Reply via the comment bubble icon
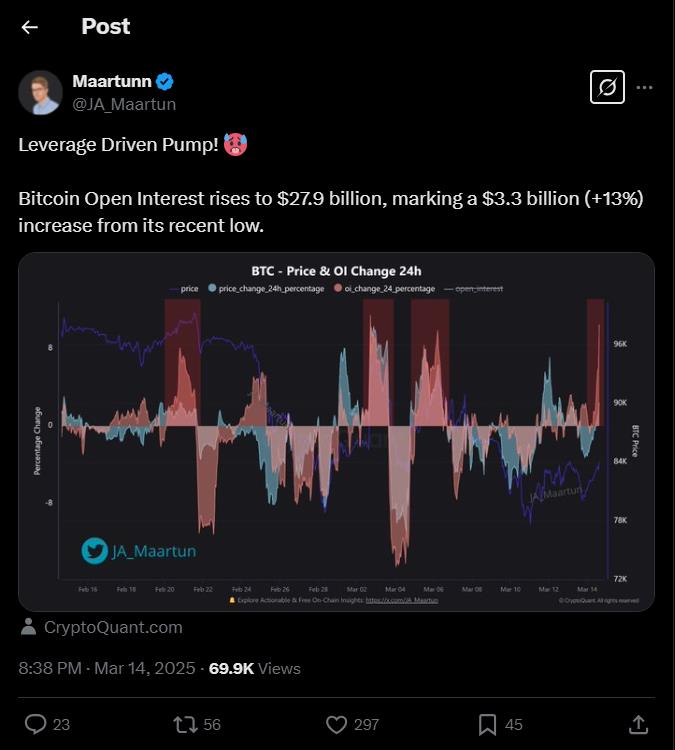The height and width of the screenshot is (750, 675). point(35,724)
